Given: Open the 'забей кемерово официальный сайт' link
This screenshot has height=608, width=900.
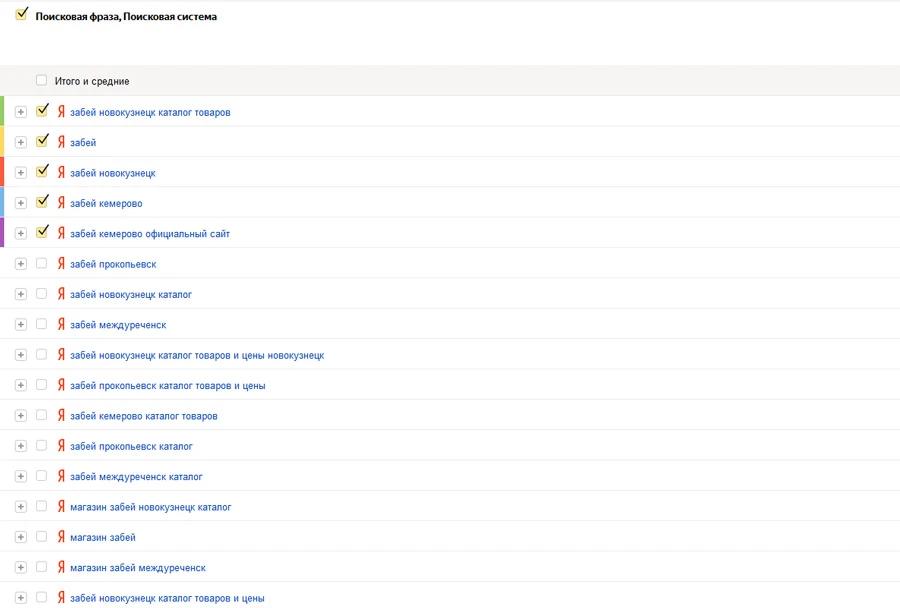Looking at the screenshot, I should pos(150,234).
